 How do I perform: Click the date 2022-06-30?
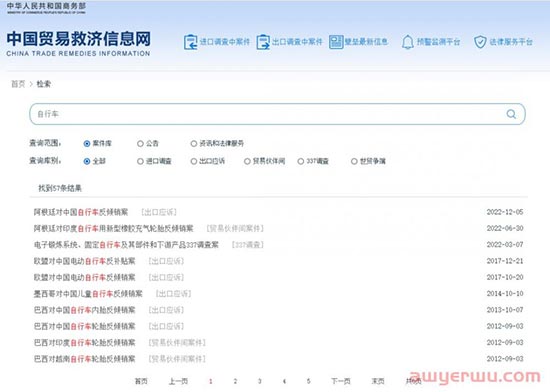tap(505, 229)
